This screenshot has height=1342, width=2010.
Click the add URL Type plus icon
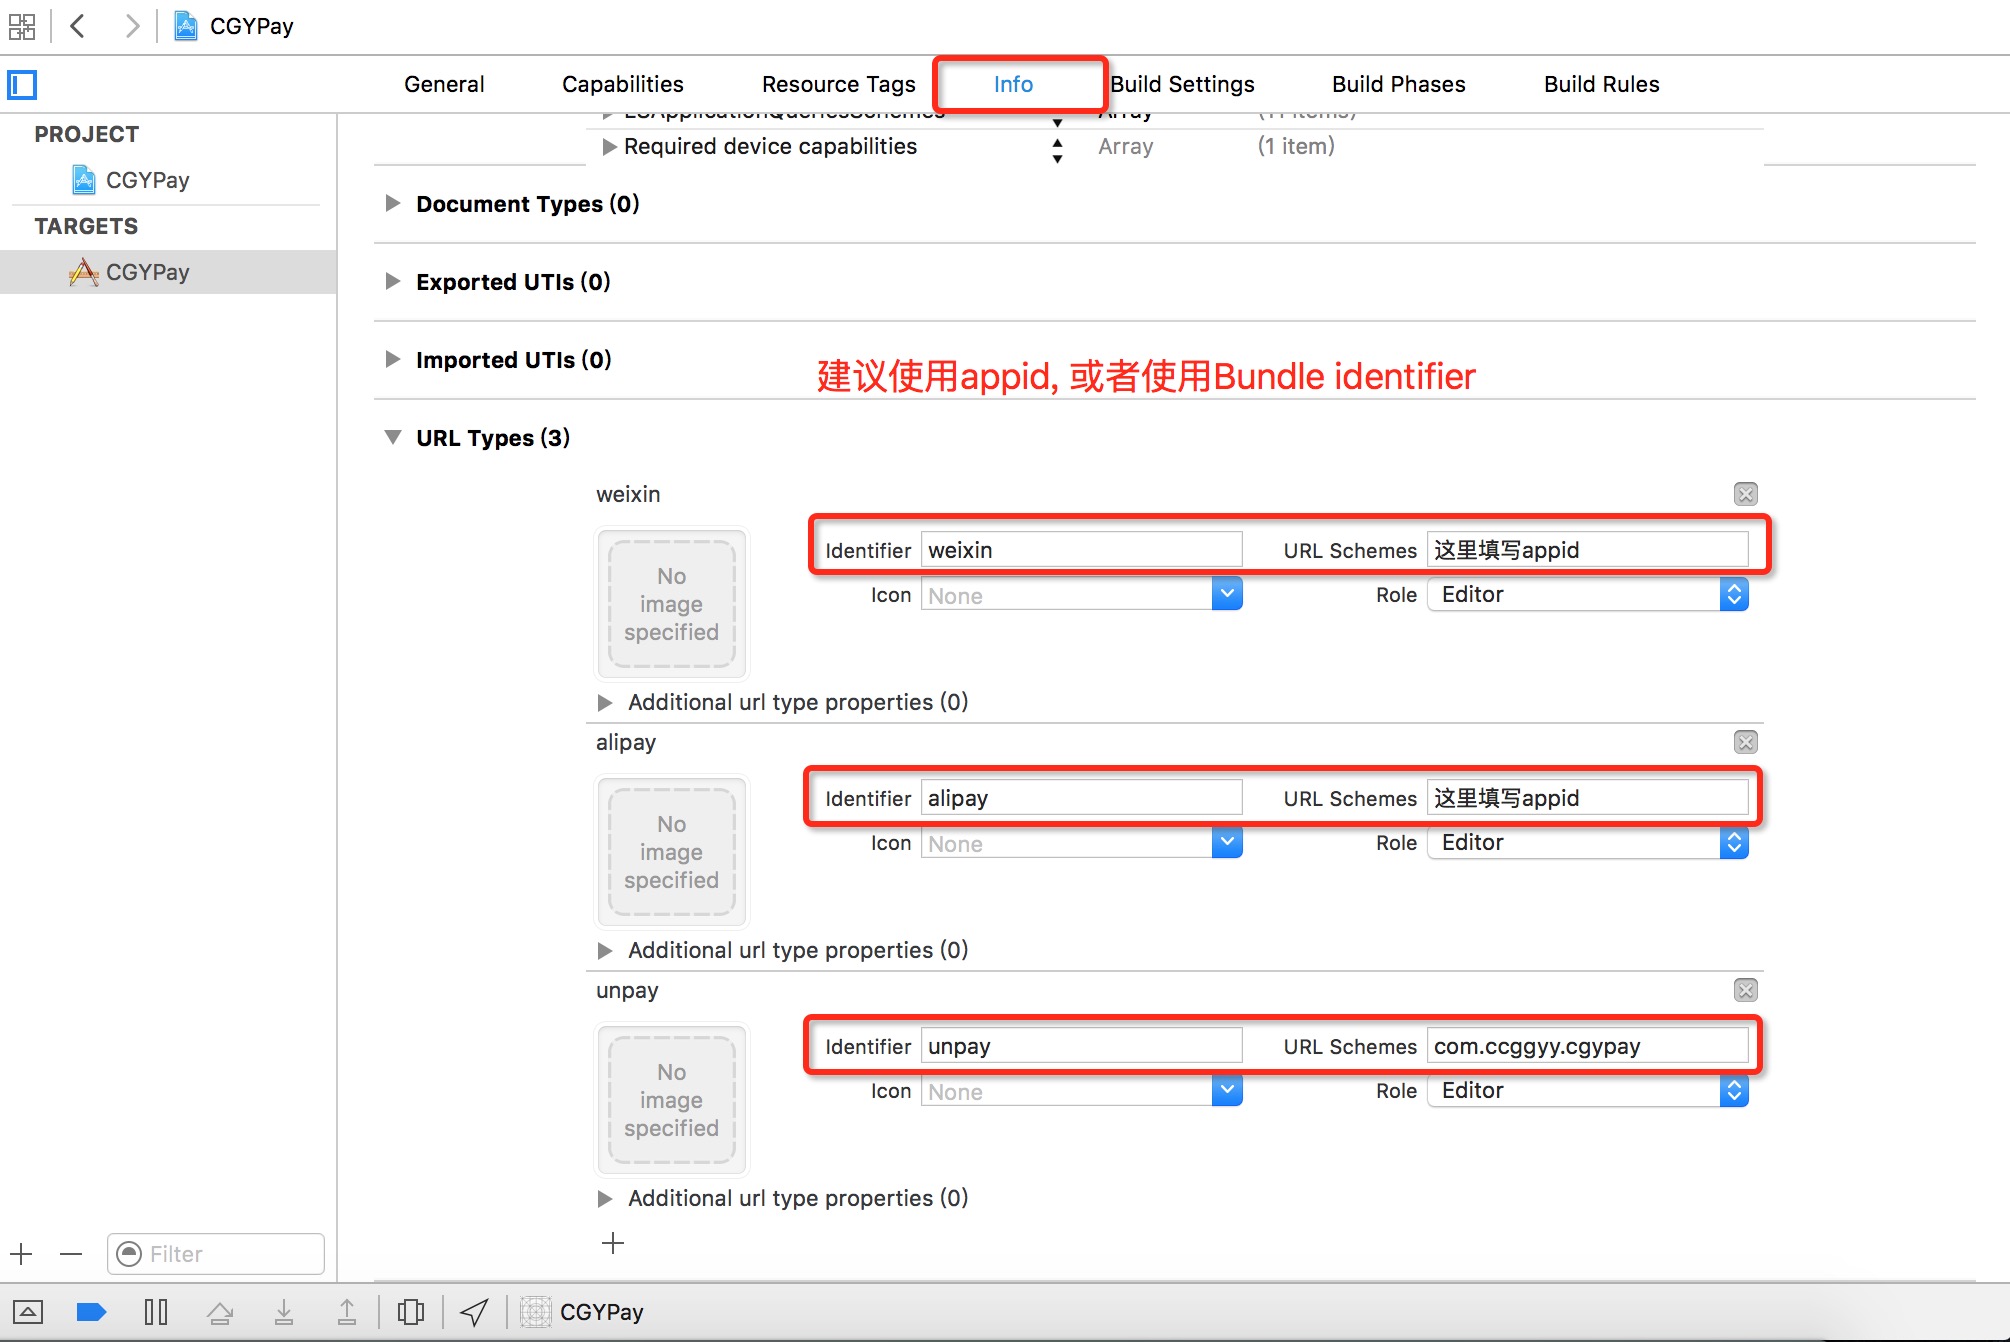613,1243
